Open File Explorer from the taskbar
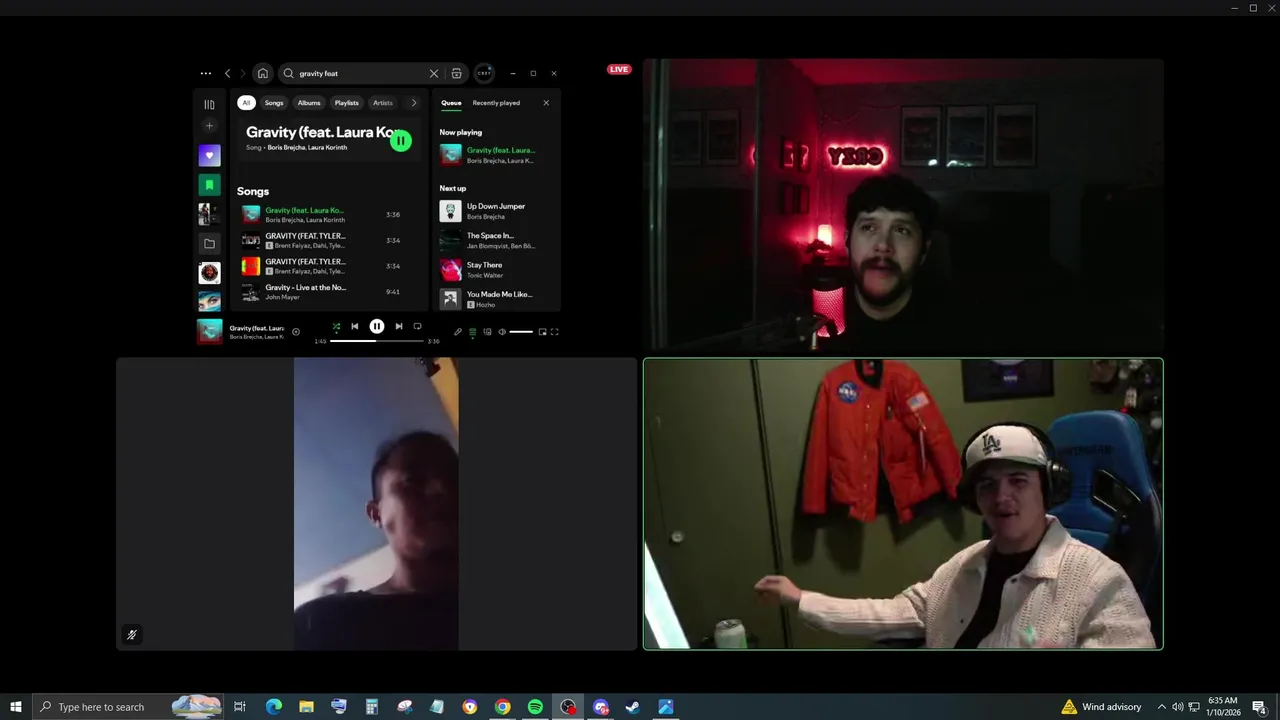 coord(306,707)
